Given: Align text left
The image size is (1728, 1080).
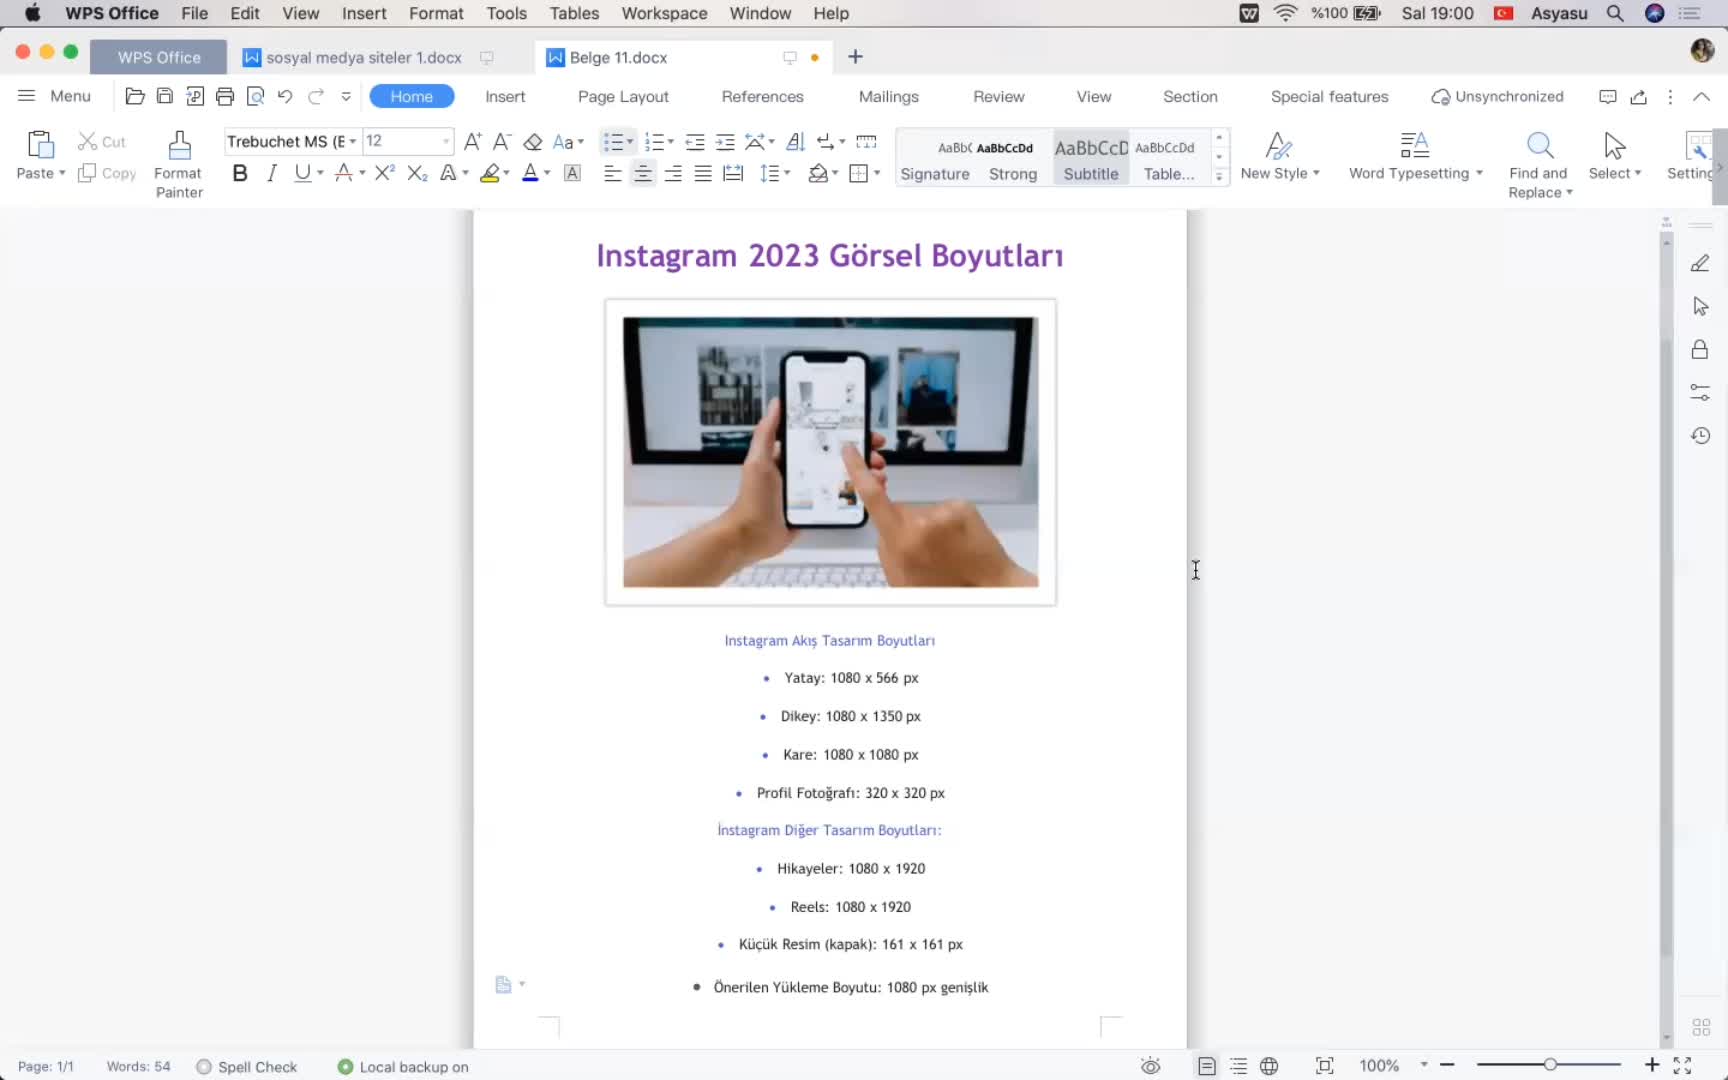Looking at the screenshot, I should pos(613,173).
